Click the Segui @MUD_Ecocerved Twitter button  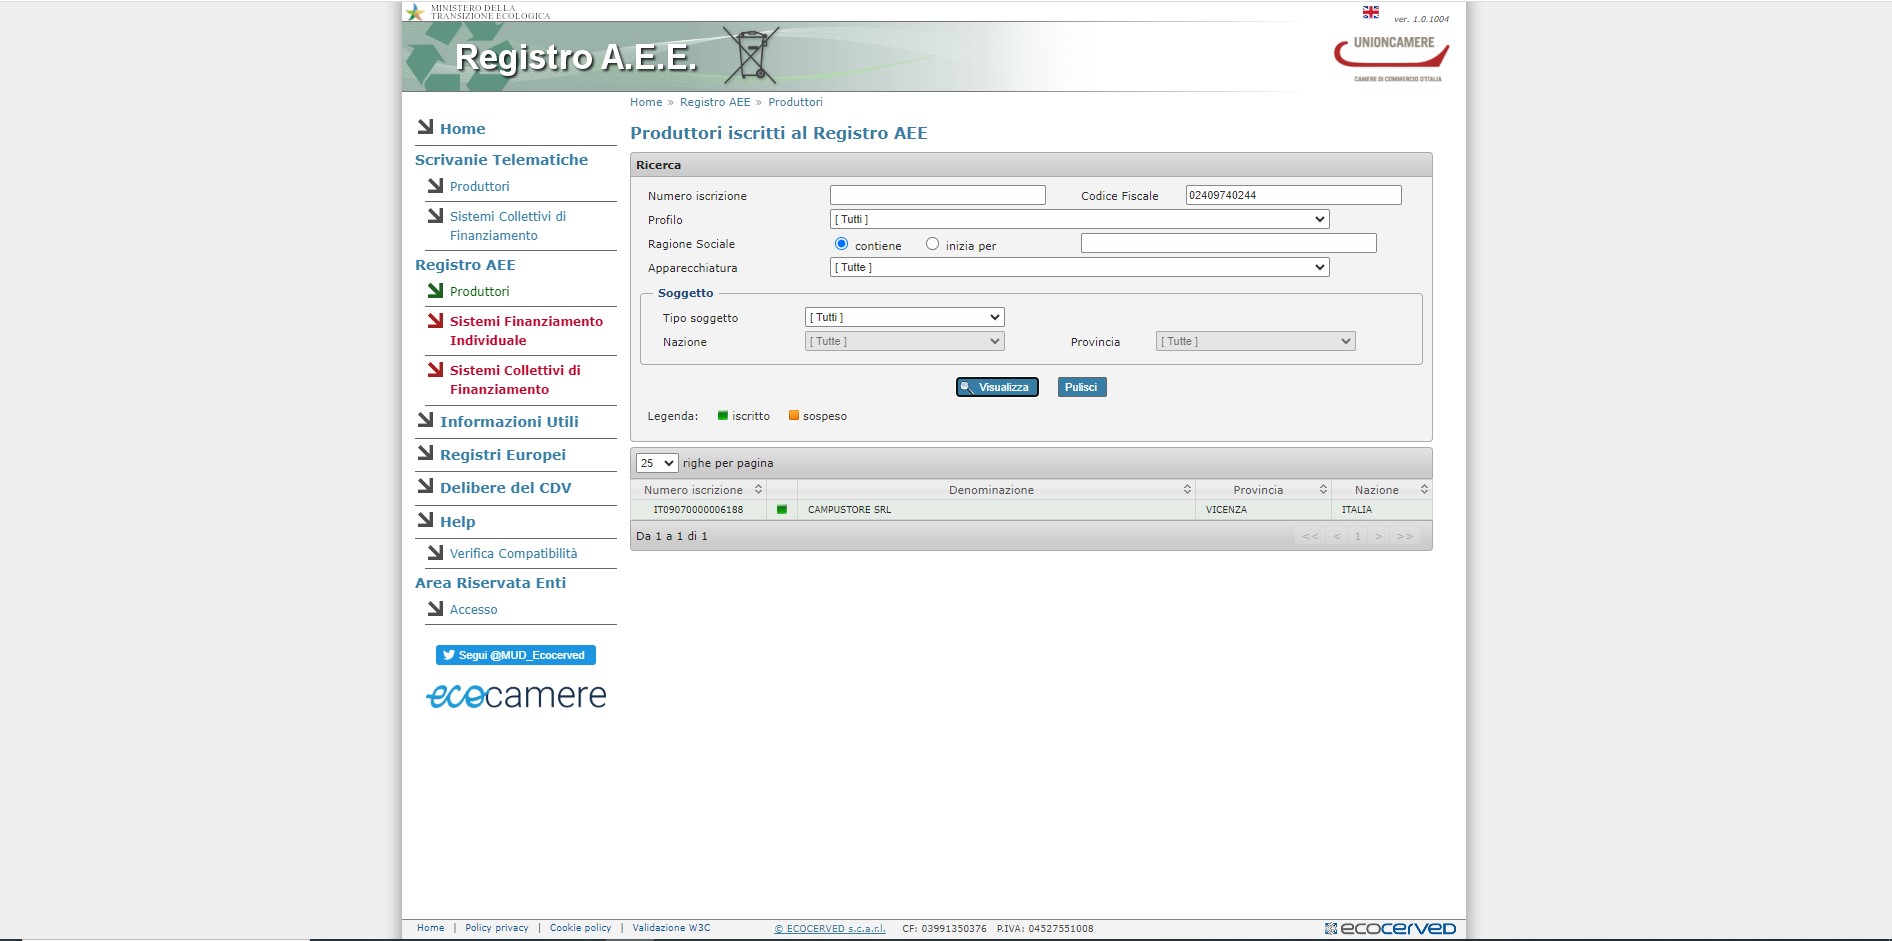pos(516,655)
